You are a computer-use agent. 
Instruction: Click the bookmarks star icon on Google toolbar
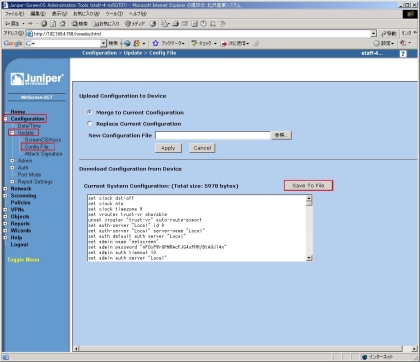(155, 43)
